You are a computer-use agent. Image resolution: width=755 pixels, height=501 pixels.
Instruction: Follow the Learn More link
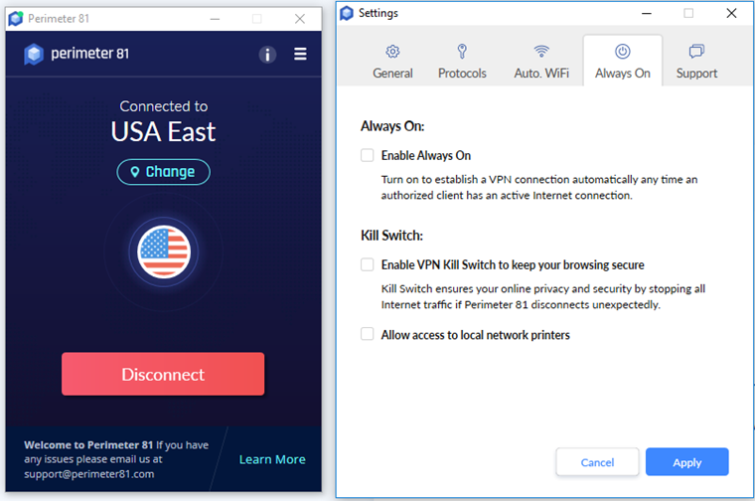[272, 459]
